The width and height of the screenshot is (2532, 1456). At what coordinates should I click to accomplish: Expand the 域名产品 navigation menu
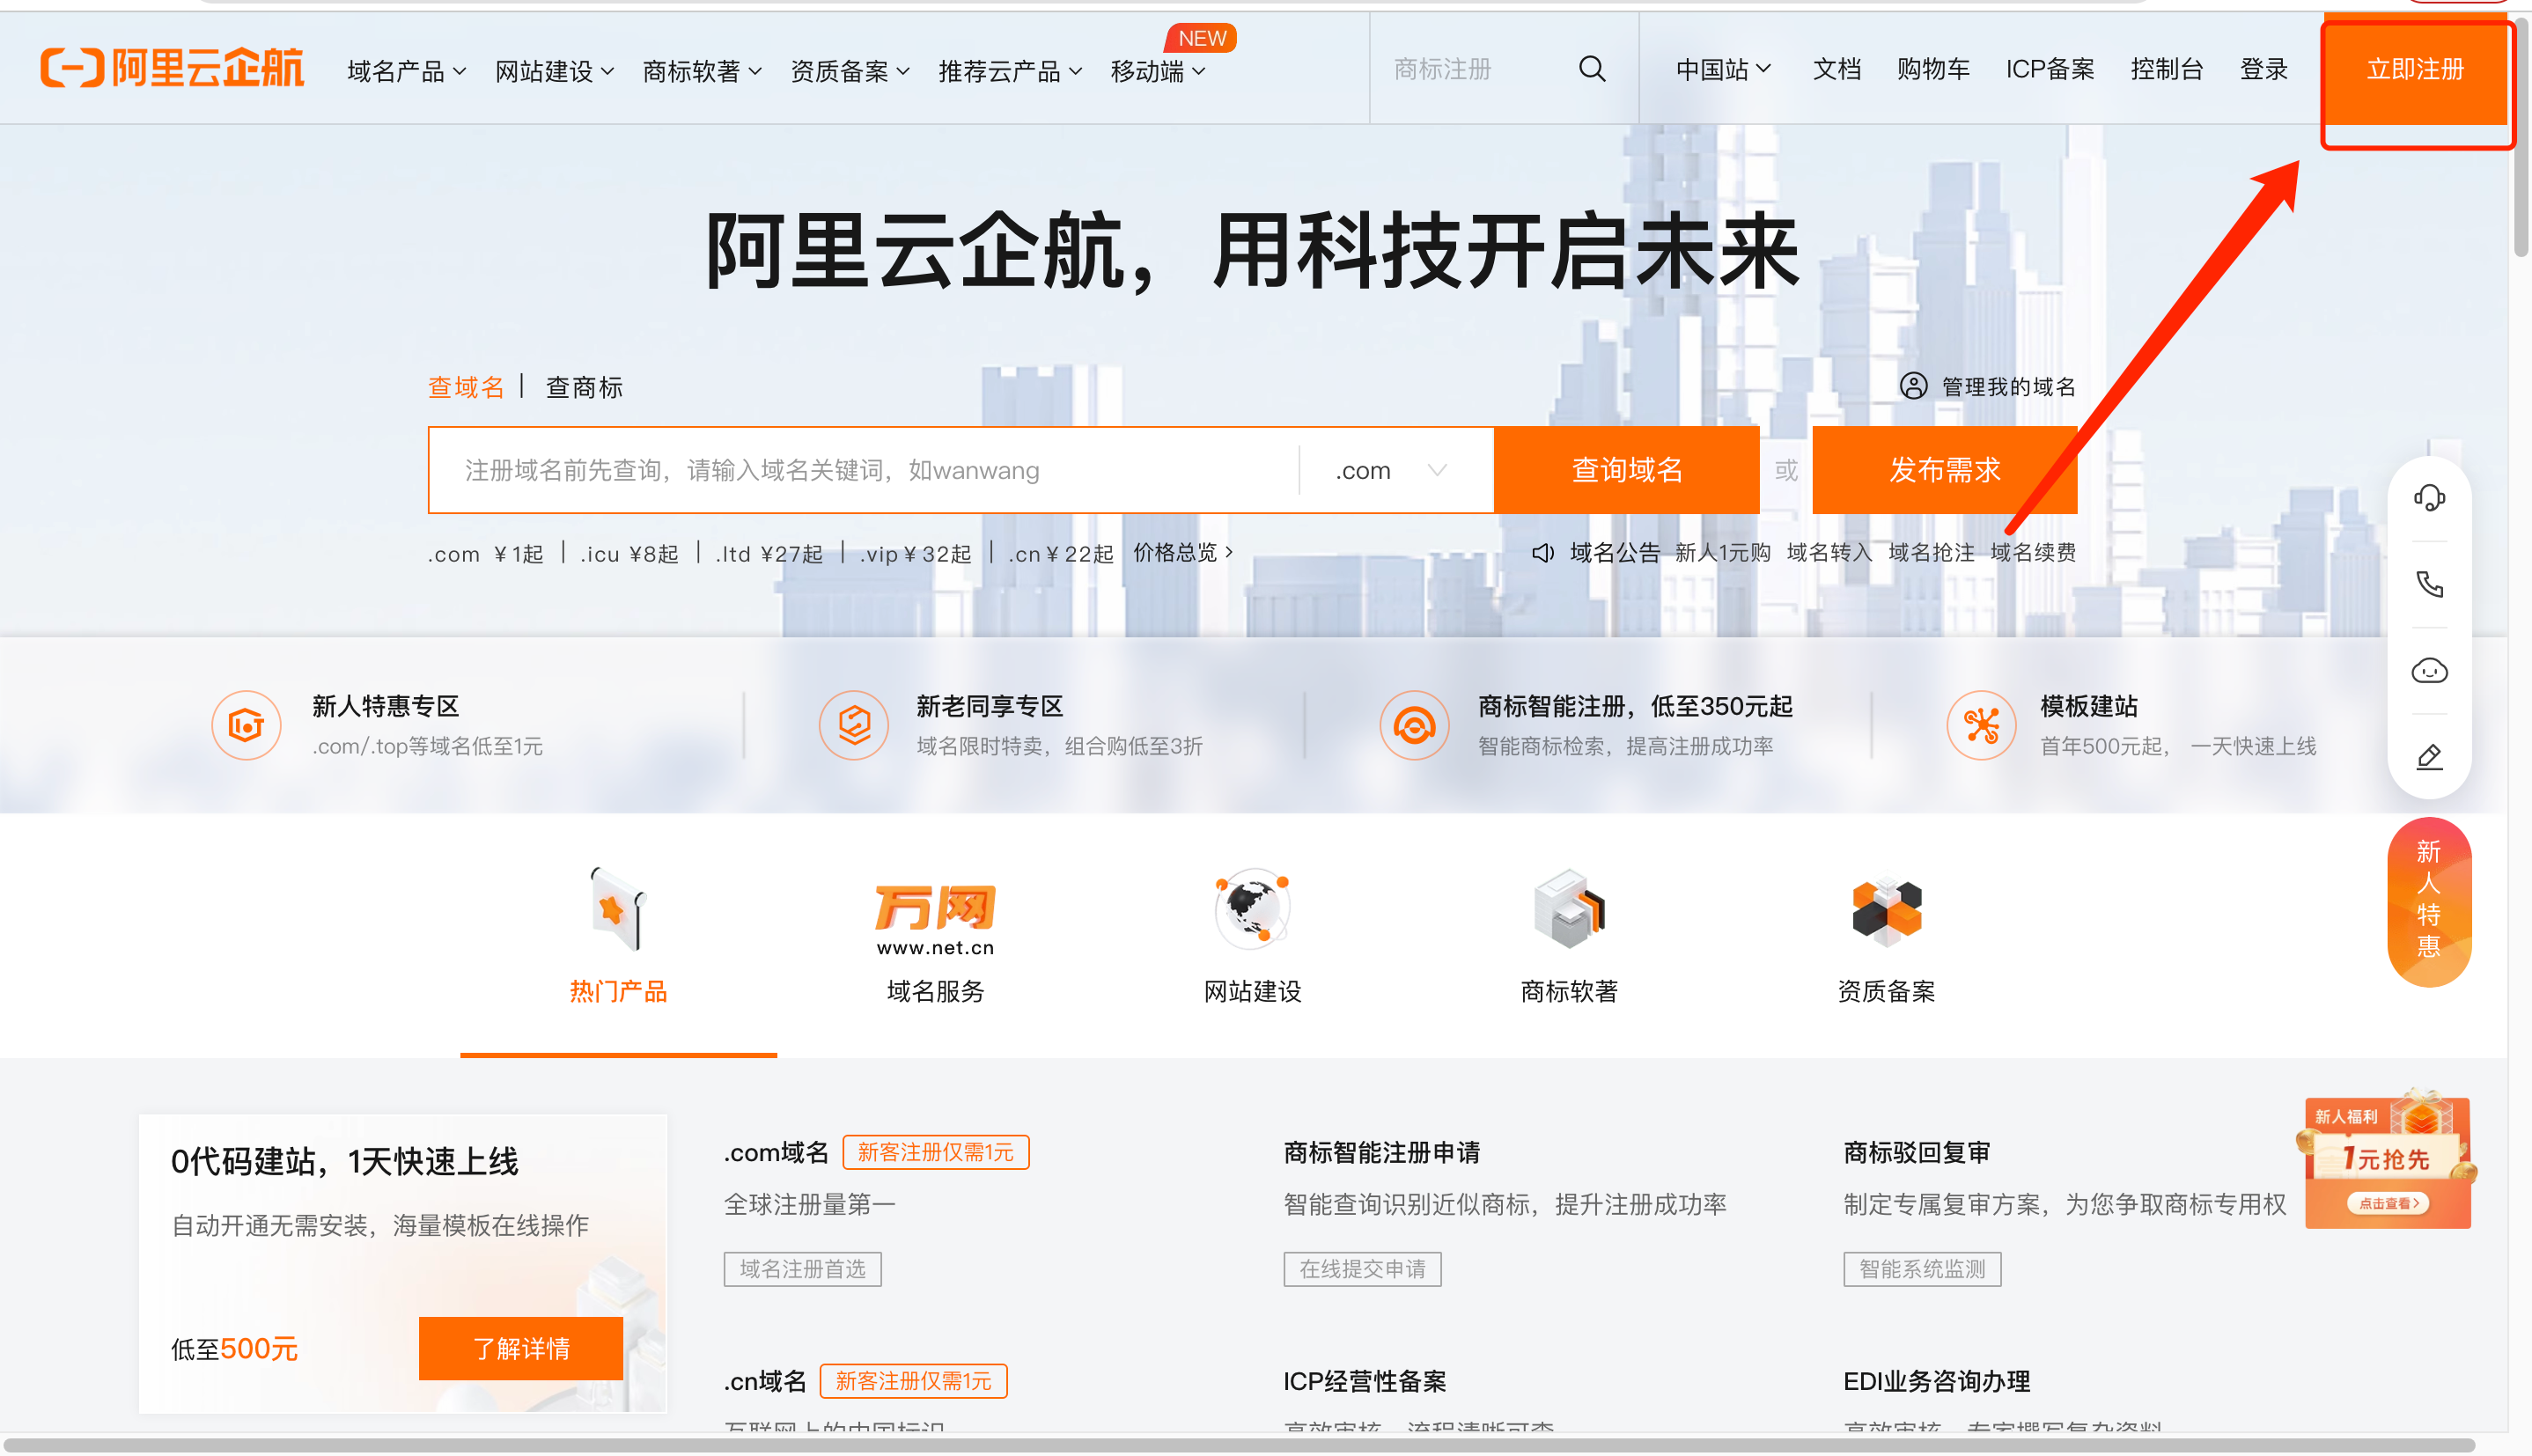point(406,71)
